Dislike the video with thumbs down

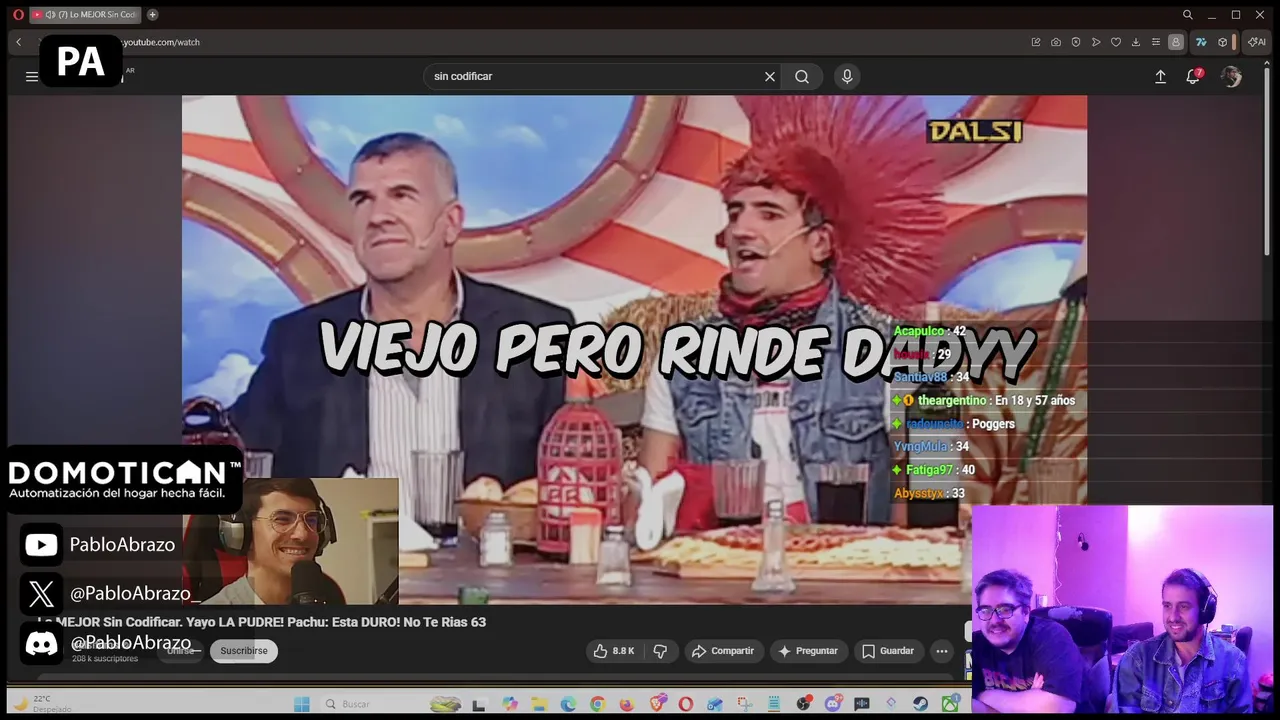(x=660, y=651)
